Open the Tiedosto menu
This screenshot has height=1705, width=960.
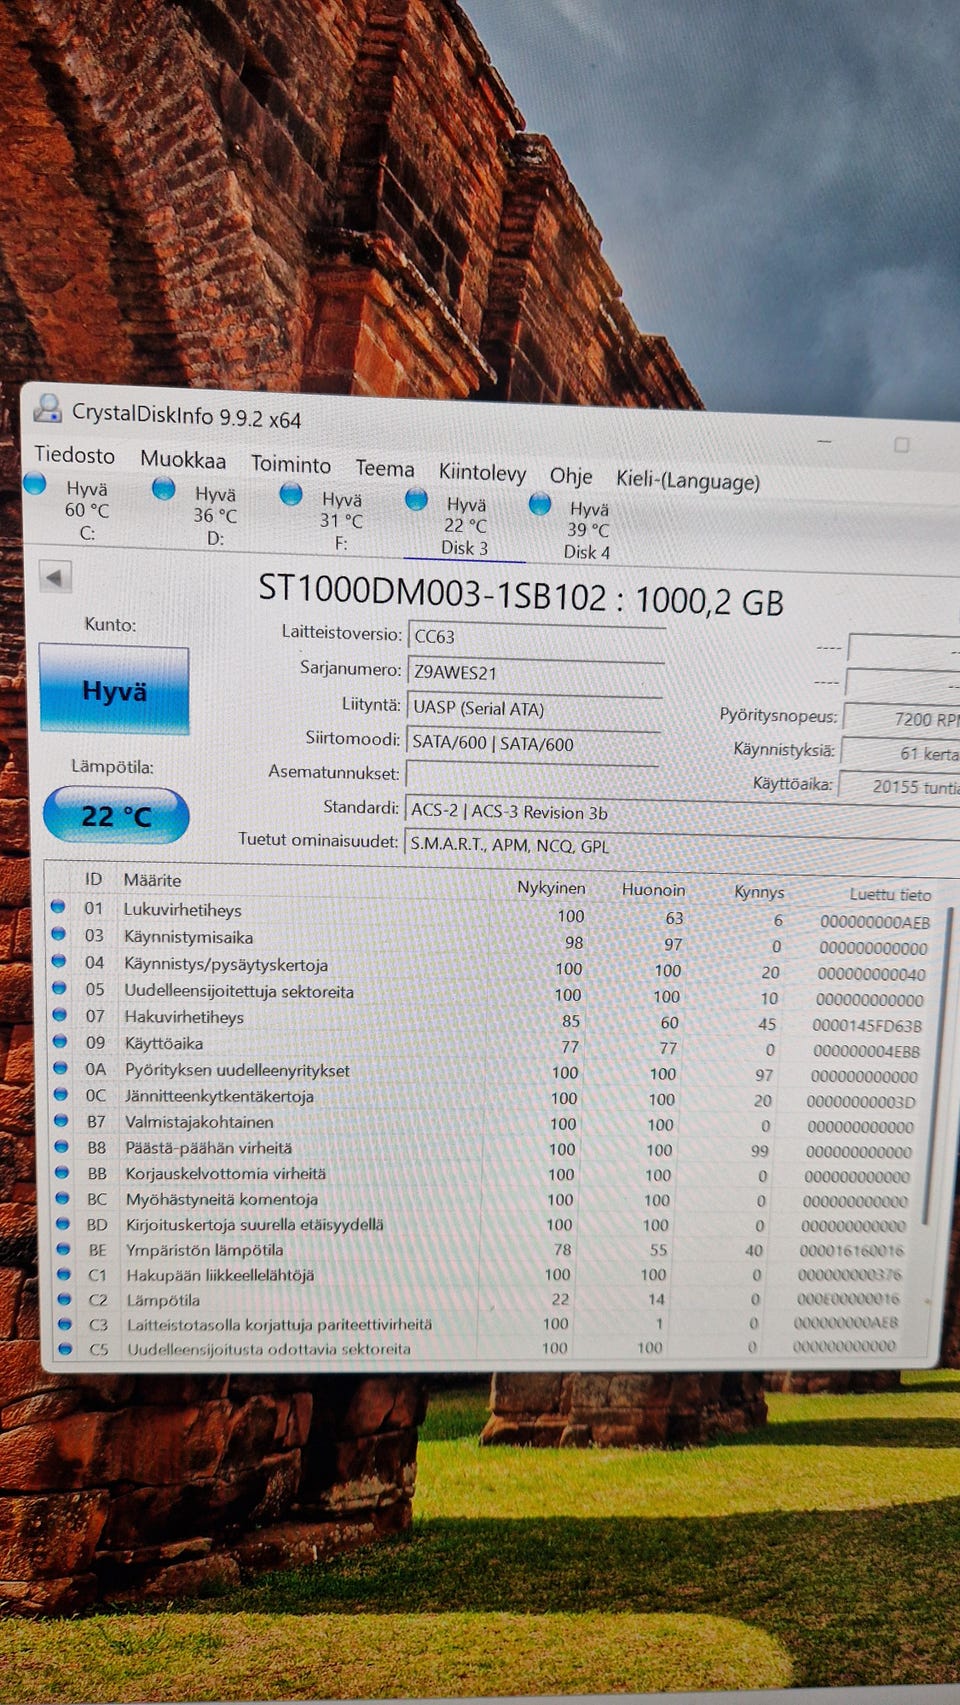75,455
